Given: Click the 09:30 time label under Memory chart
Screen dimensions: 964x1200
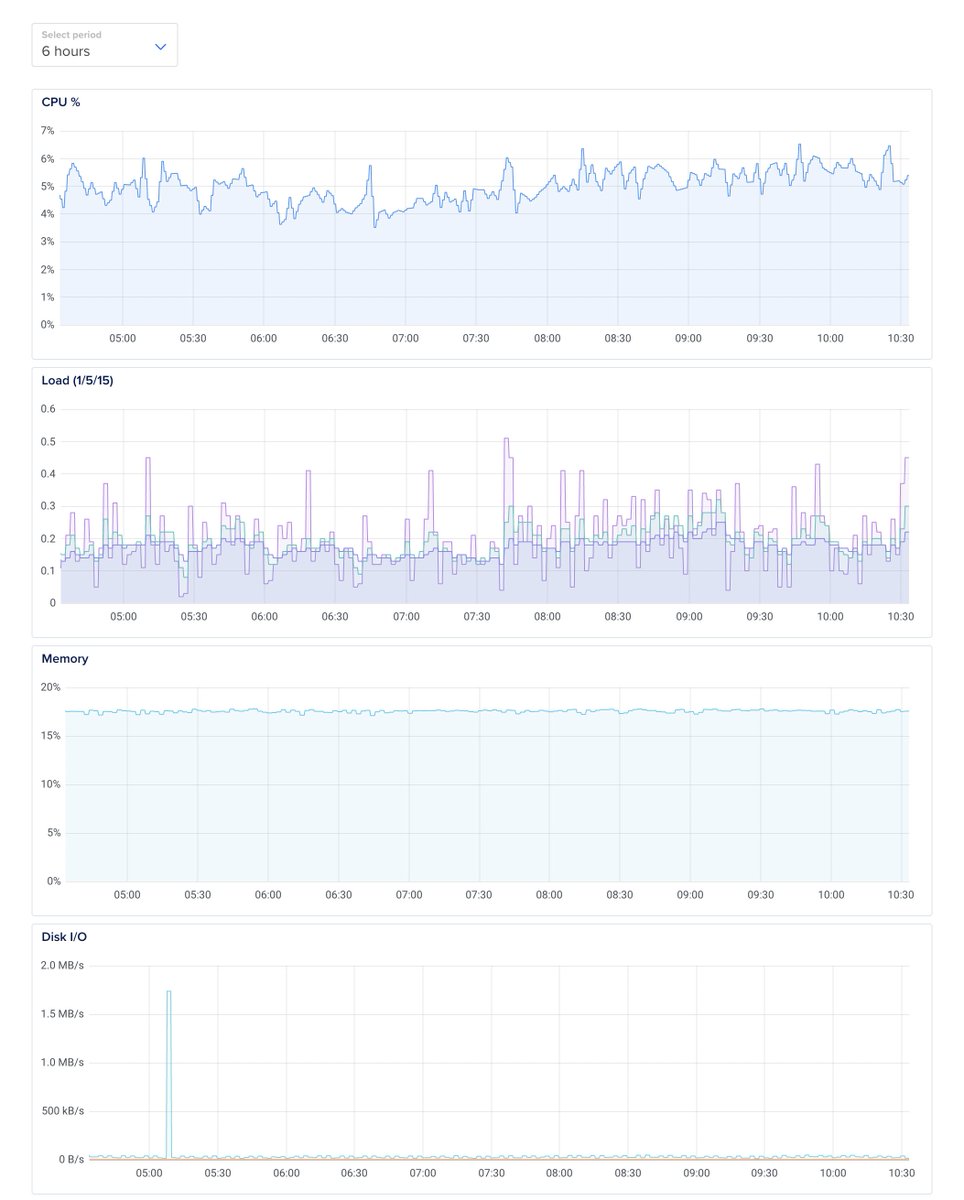Looking at the screenshot, I should pyautogui.click(x=761, y=894).
